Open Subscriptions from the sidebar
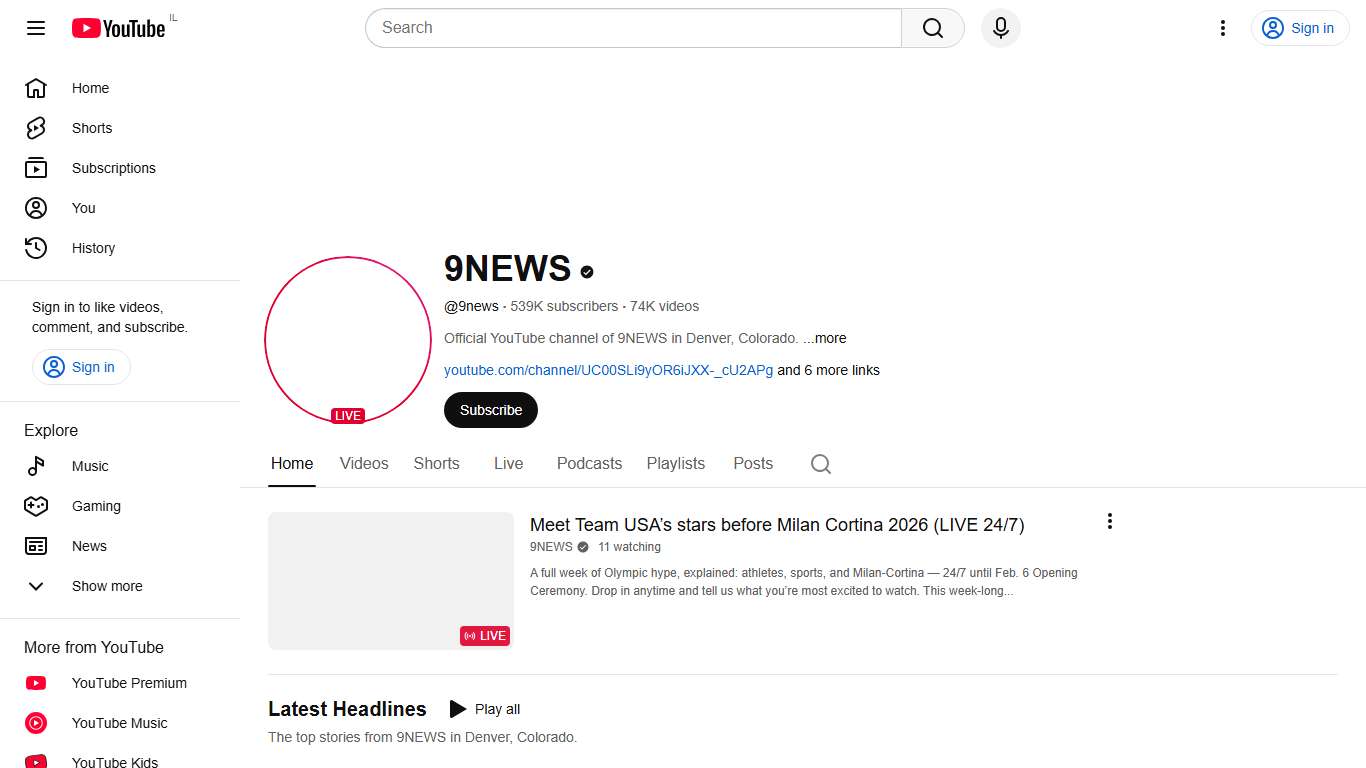Screen dimensions: 1366x768 click(x=112, y=168)
